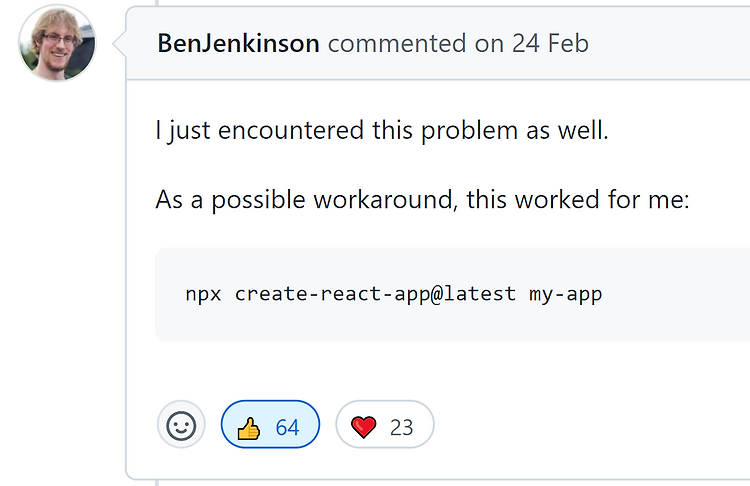Click the red heart emoji icon
This screenshot has width=750, height=486.
pos(364,427)
